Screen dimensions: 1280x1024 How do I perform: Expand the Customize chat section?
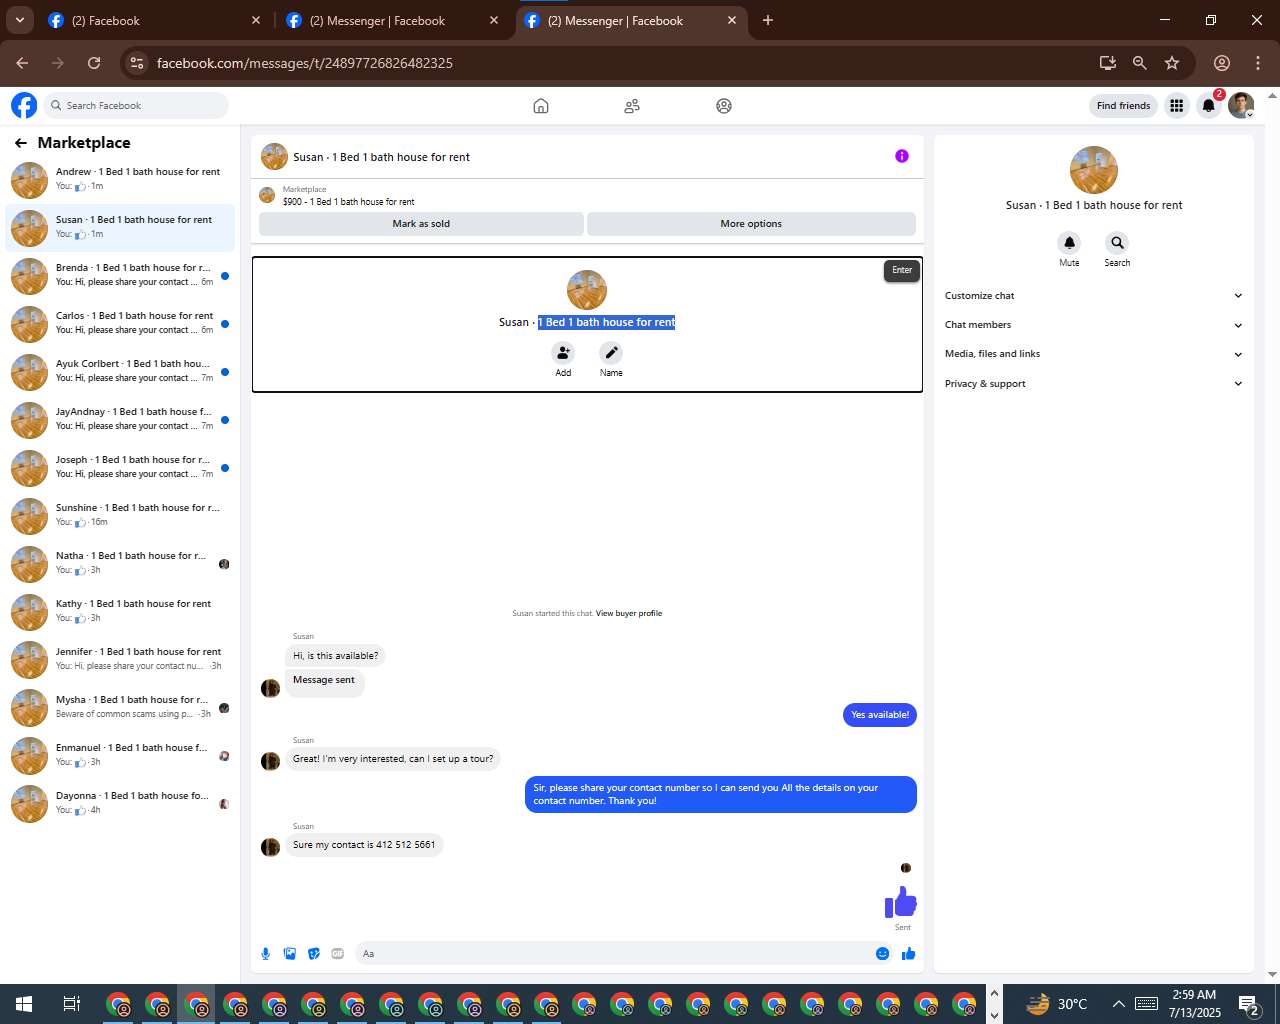click(x=1094, y=296)
